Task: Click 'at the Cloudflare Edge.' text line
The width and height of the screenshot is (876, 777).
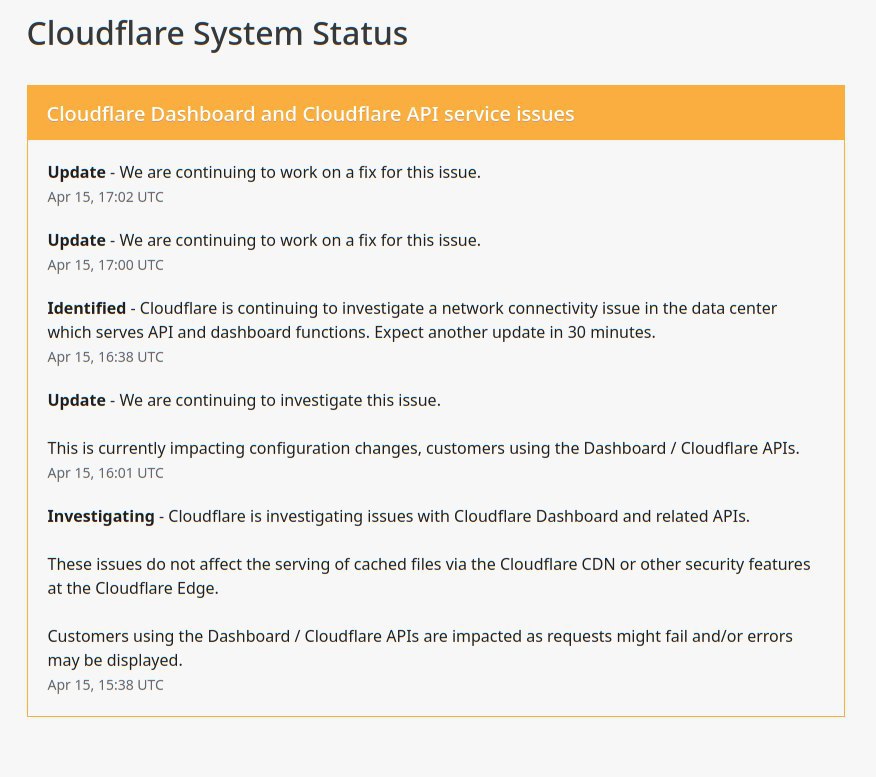Action: (133, 589)
